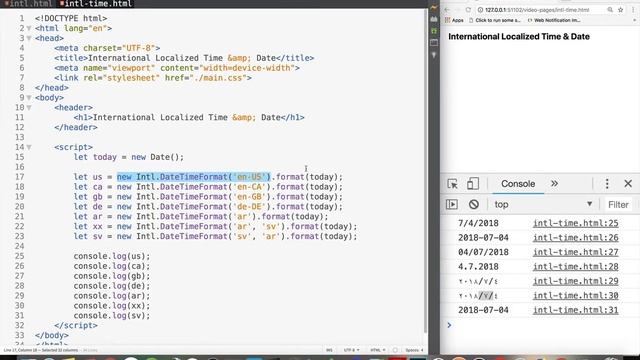Close the DevTools panel

point(628,184)
